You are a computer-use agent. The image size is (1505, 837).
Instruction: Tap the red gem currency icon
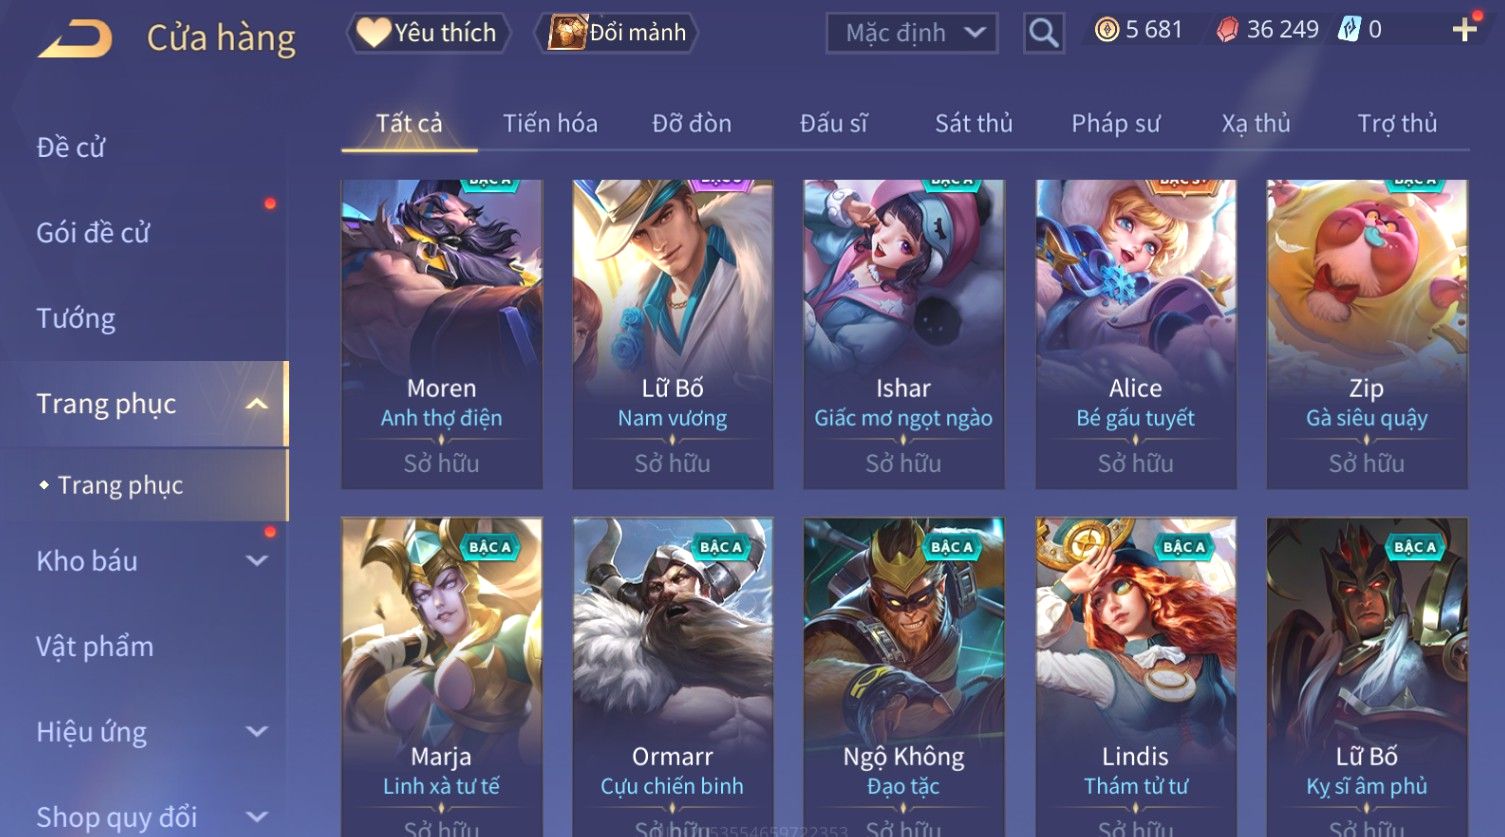pyautogui.click(x=1227, y=30)
